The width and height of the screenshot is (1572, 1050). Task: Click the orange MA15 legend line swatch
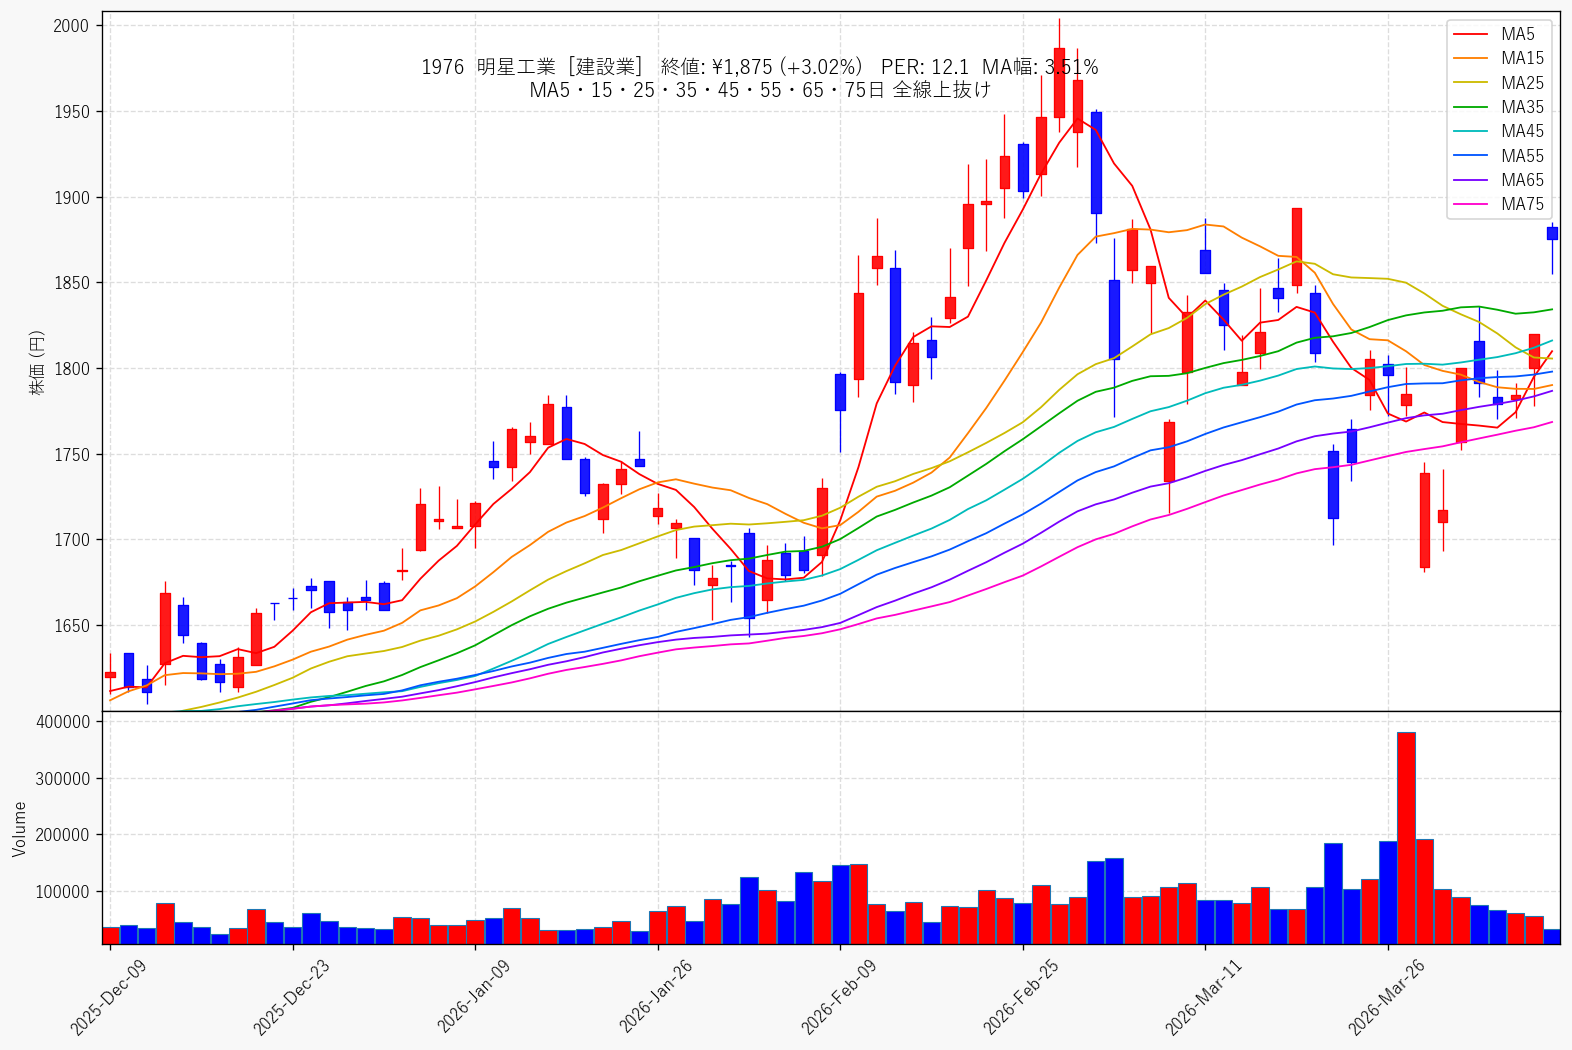1471,59
